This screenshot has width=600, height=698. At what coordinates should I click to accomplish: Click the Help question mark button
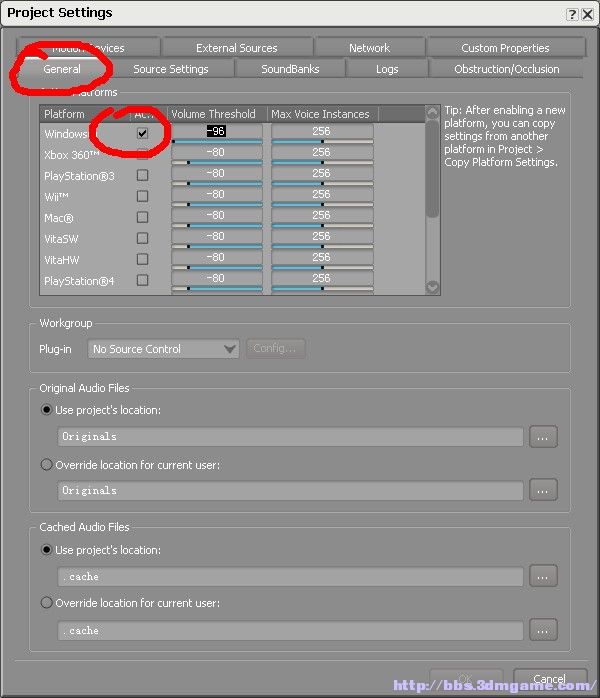tap(572, 14)
